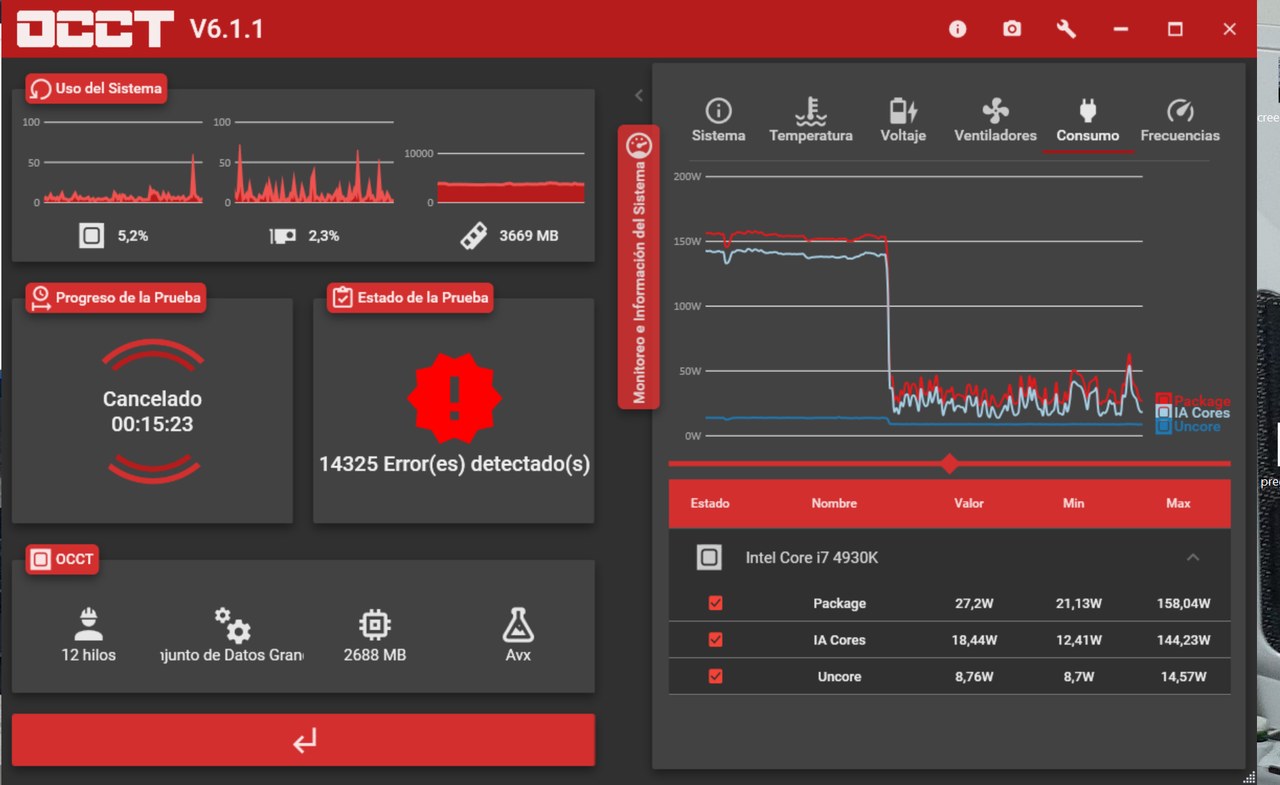The width and height of the screenshot is (1280, 785).
Task: Click the 14325 Error(es) detectado(s) text
Action: (x=454, y=464)
